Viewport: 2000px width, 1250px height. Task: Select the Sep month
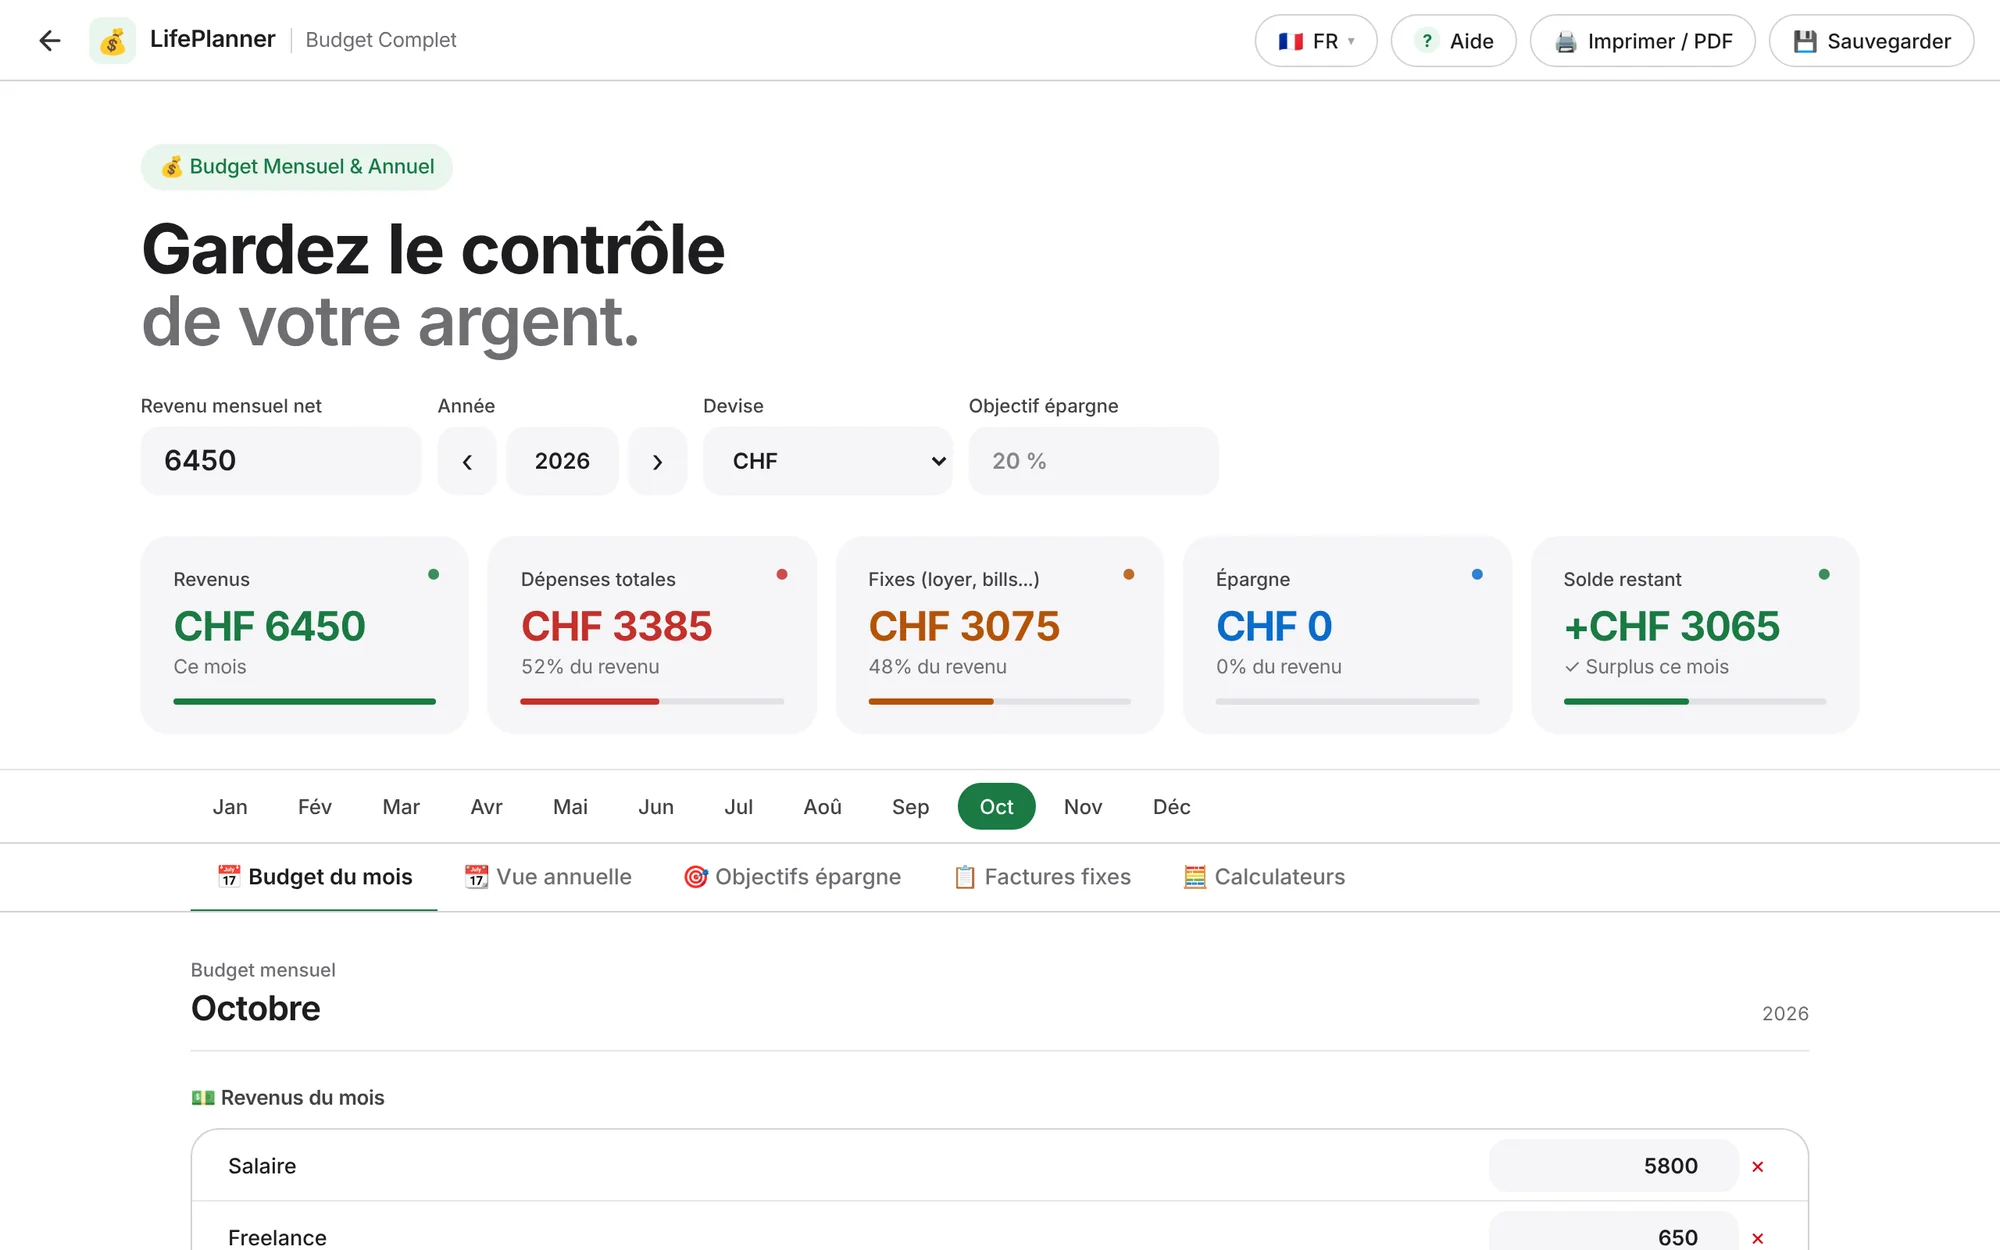pos(911,807)
